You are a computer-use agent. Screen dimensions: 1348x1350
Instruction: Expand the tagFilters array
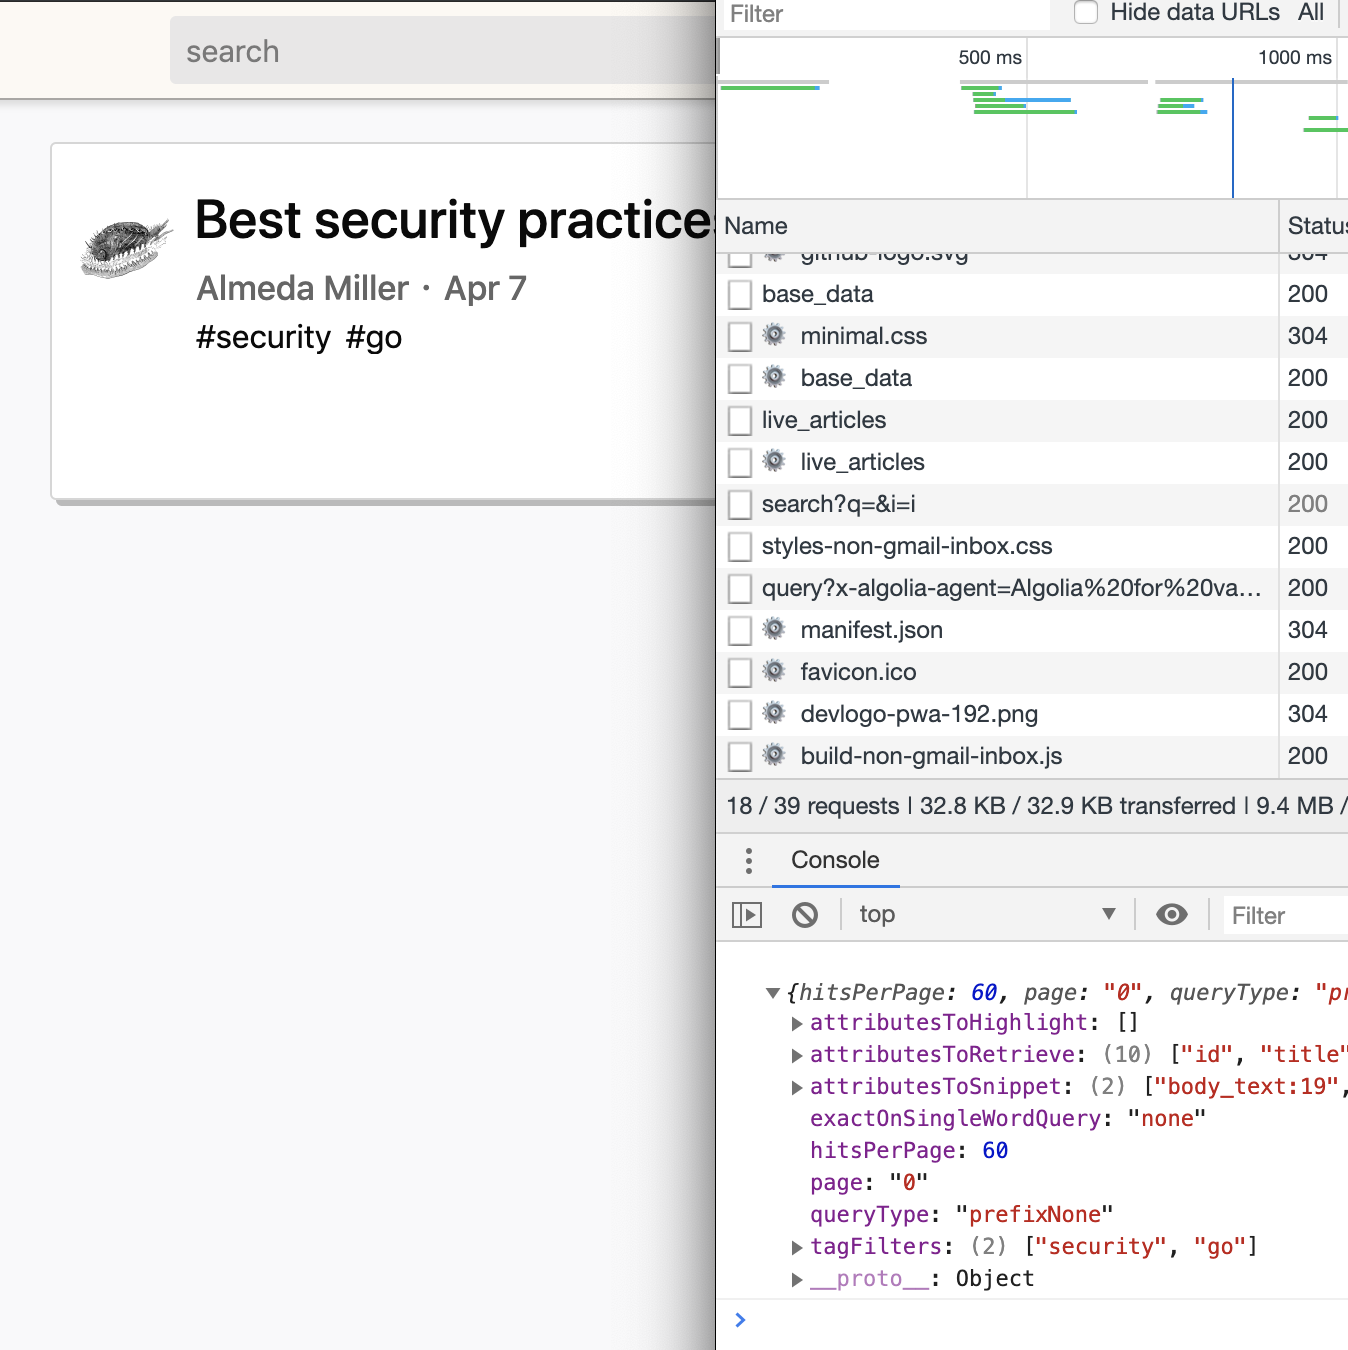coord(797,1246)
